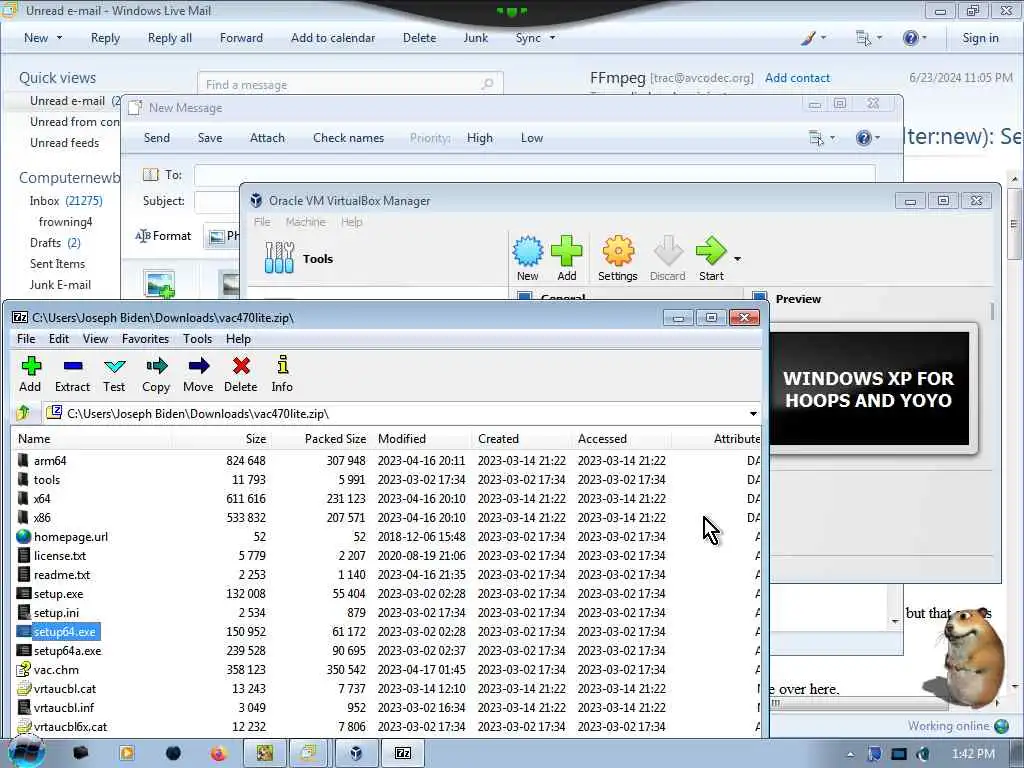The image size is (1024, 768).
Task: Open the File menu in 7-Zip
Action: pos(26,338)
